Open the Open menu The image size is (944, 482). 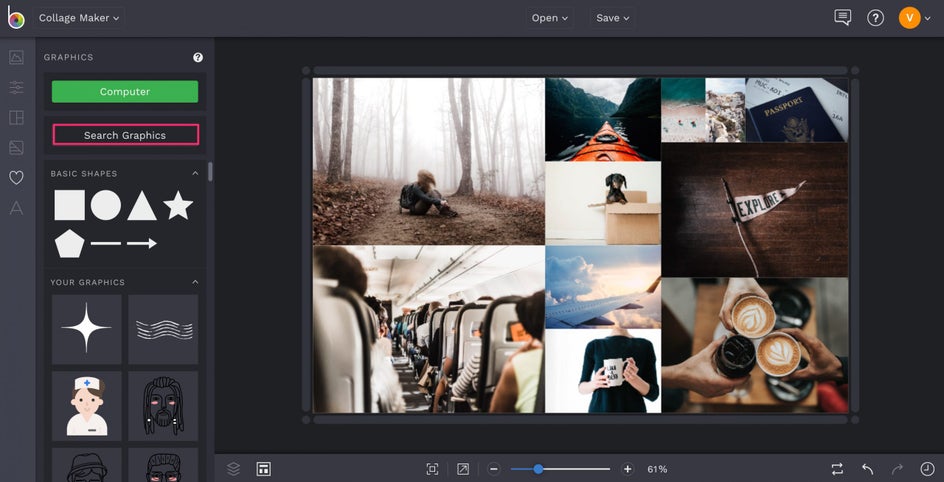(x=549, y=18)
